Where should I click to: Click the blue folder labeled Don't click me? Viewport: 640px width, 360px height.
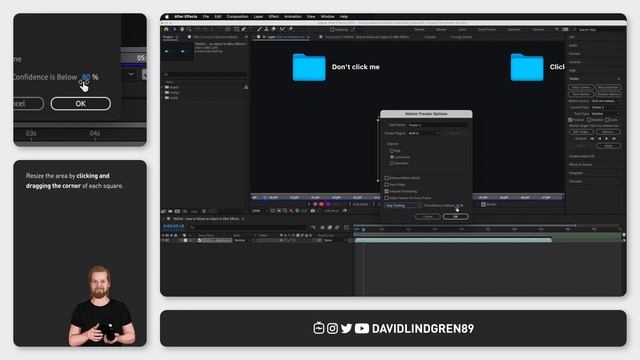point(309,67)
